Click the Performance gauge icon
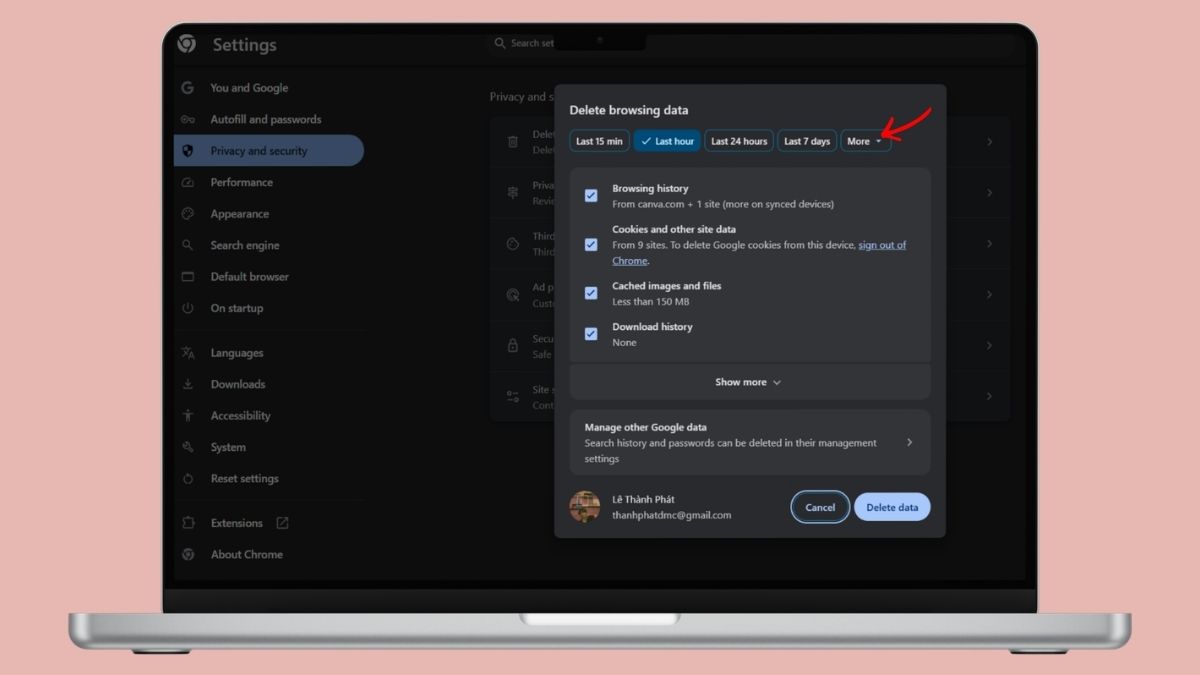 tap(187, 182)
